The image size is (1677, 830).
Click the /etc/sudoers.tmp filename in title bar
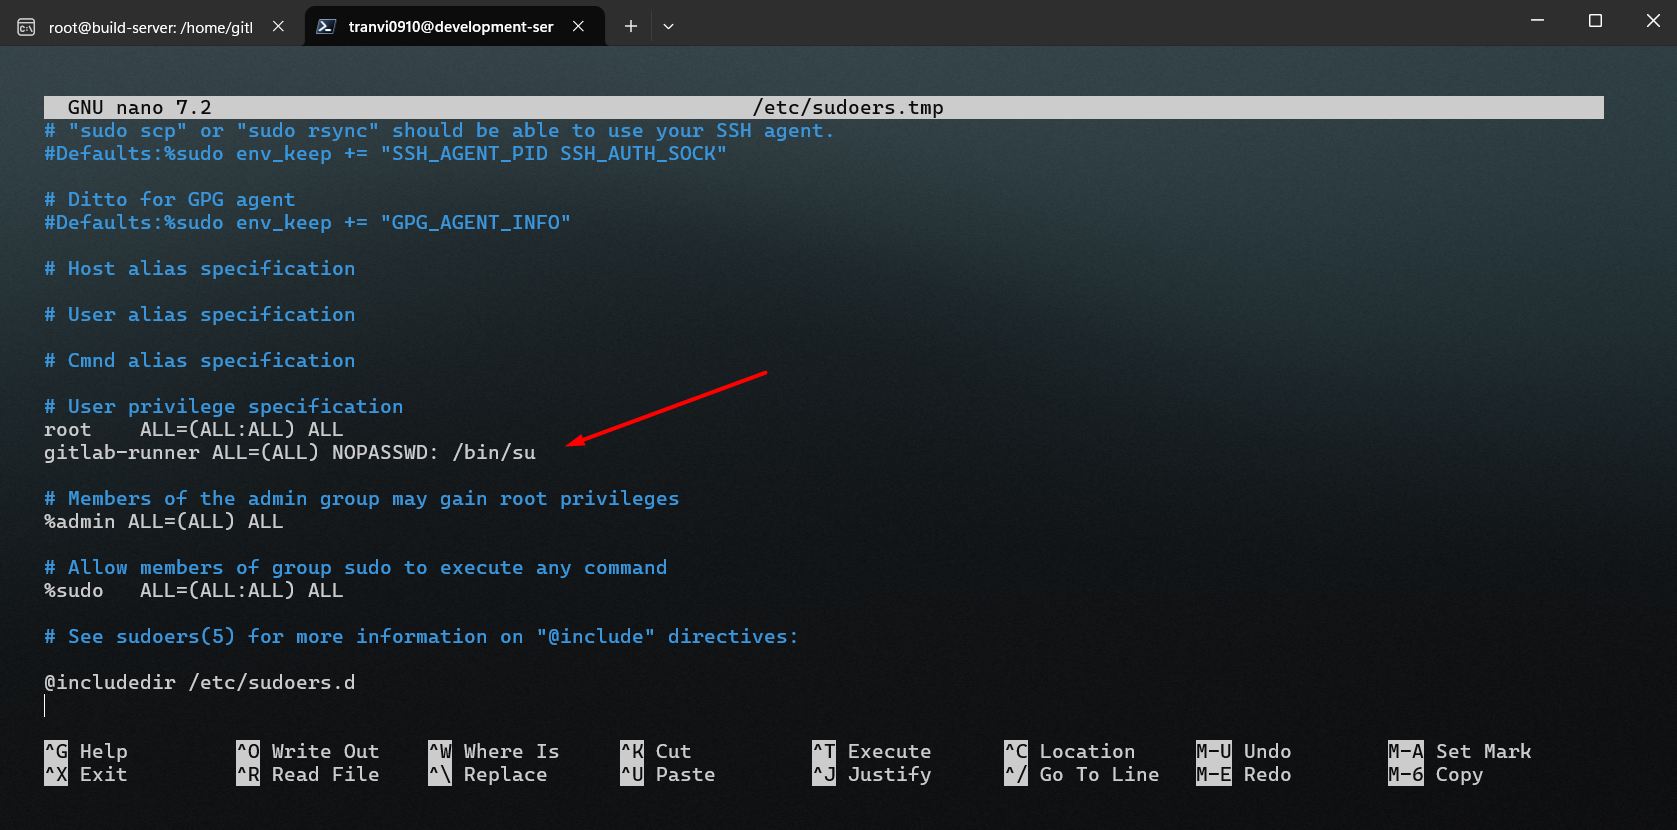pyautogui.click(x=847, y=108)
